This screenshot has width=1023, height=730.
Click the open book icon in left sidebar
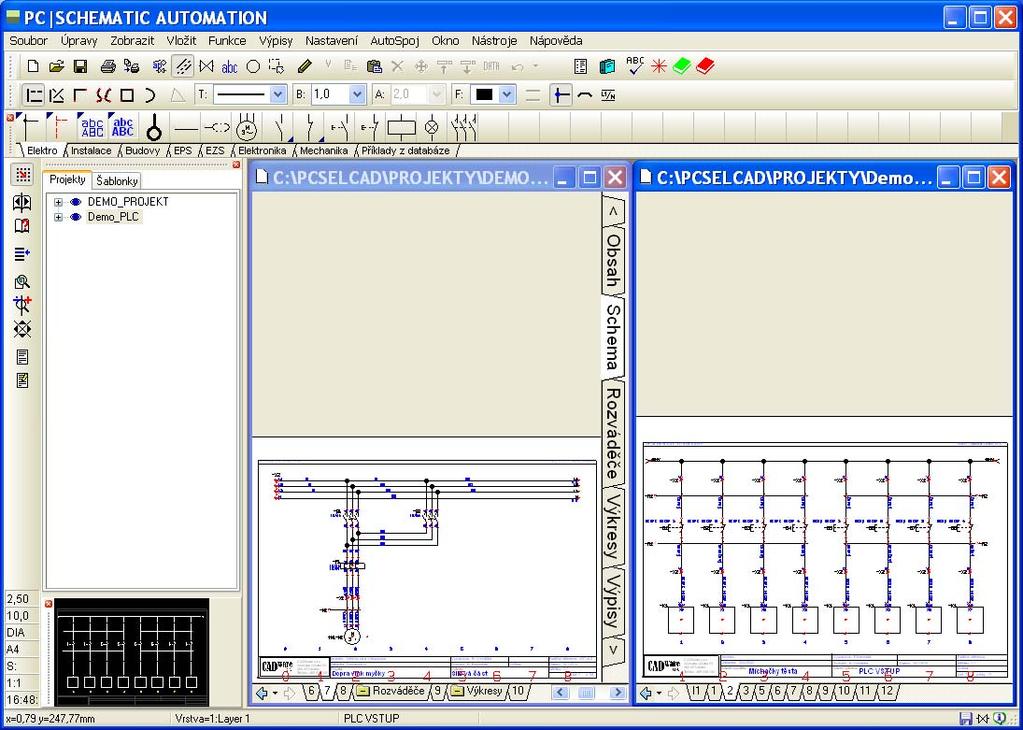tap(22, 226)
